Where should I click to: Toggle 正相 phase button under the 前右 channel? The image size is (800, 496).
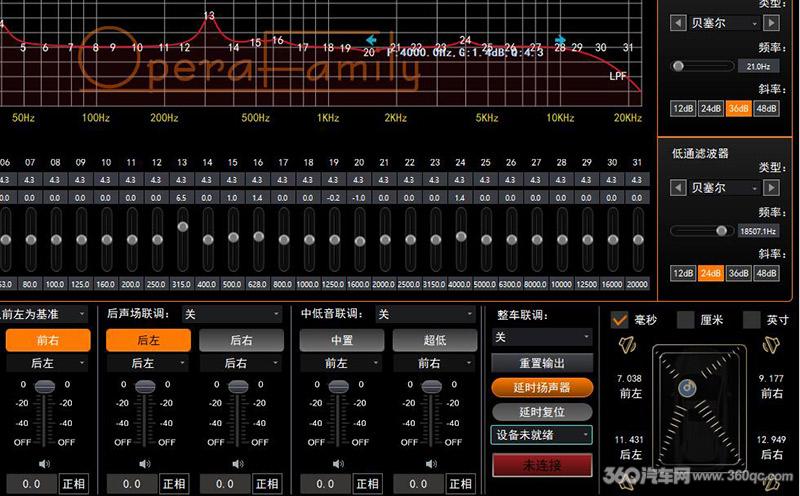[73, 484]
